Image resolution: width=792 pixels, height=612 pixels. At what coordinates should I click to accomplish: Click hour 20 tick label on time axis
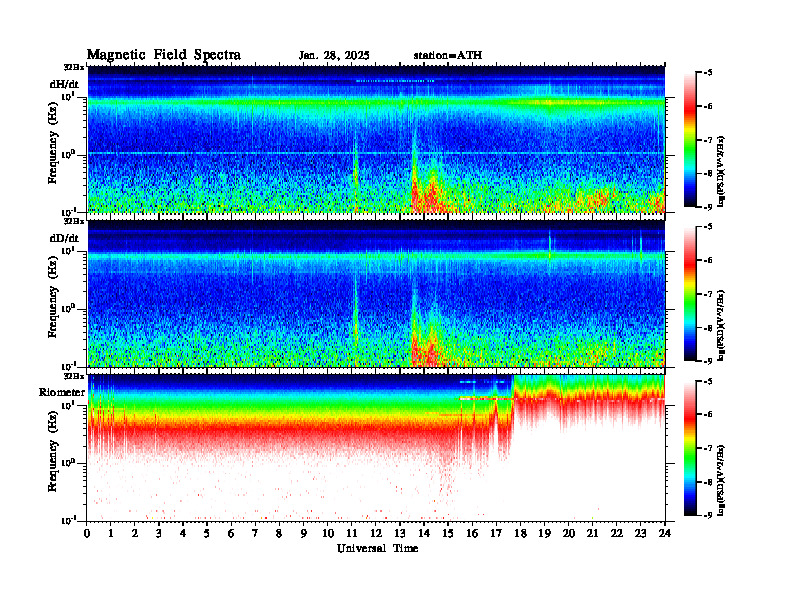click(x=569, y=534)
